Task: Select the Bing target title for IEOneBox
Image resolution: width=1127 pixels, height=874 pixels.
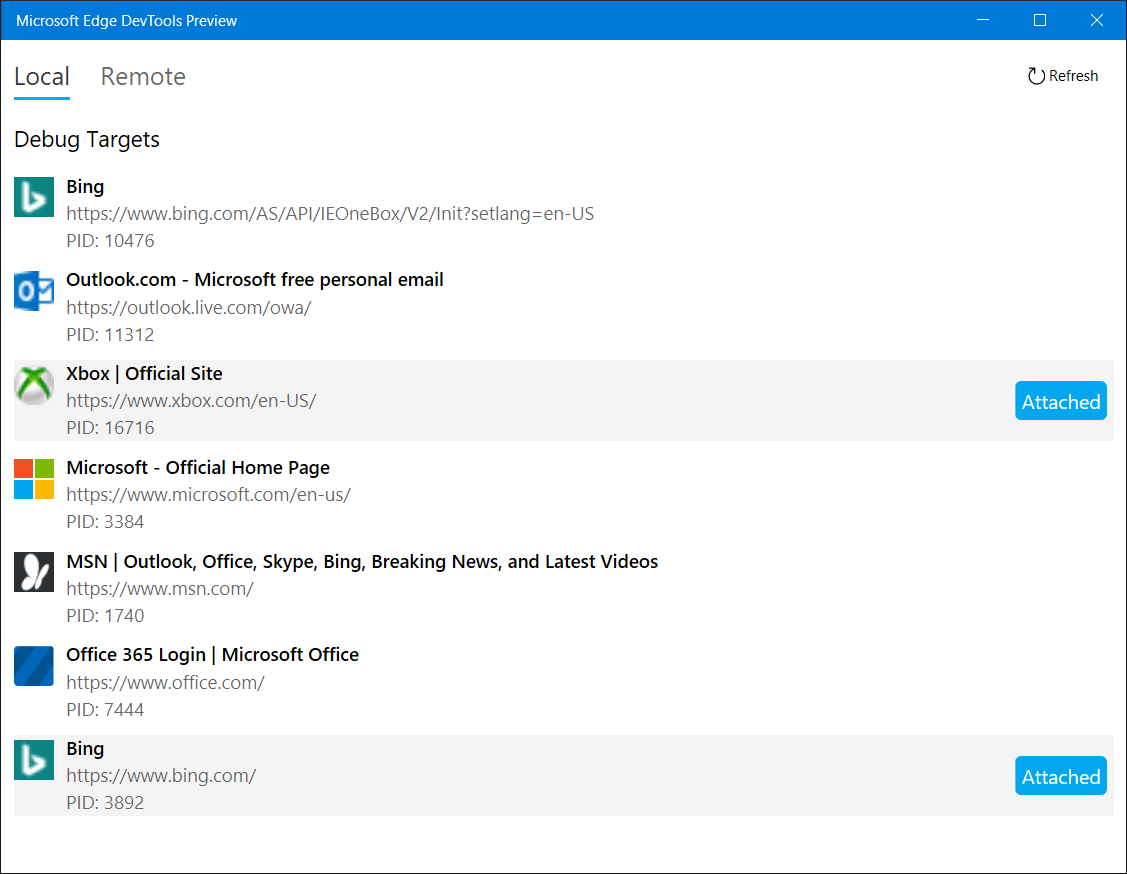Action: tap(85, 187)
